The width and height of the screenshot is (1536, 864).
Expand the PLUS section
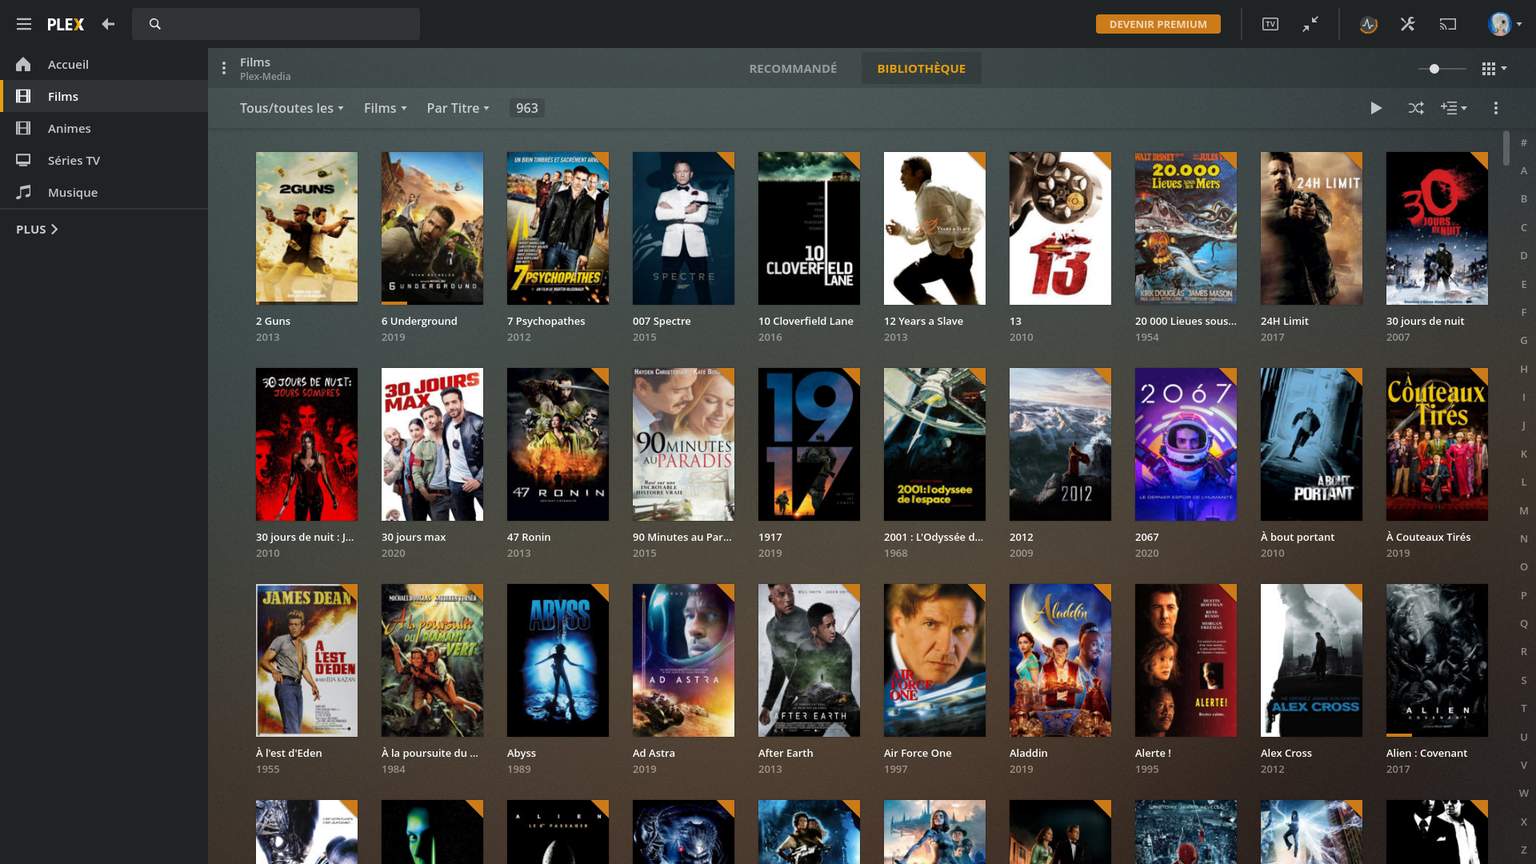[x=37, y=229]
